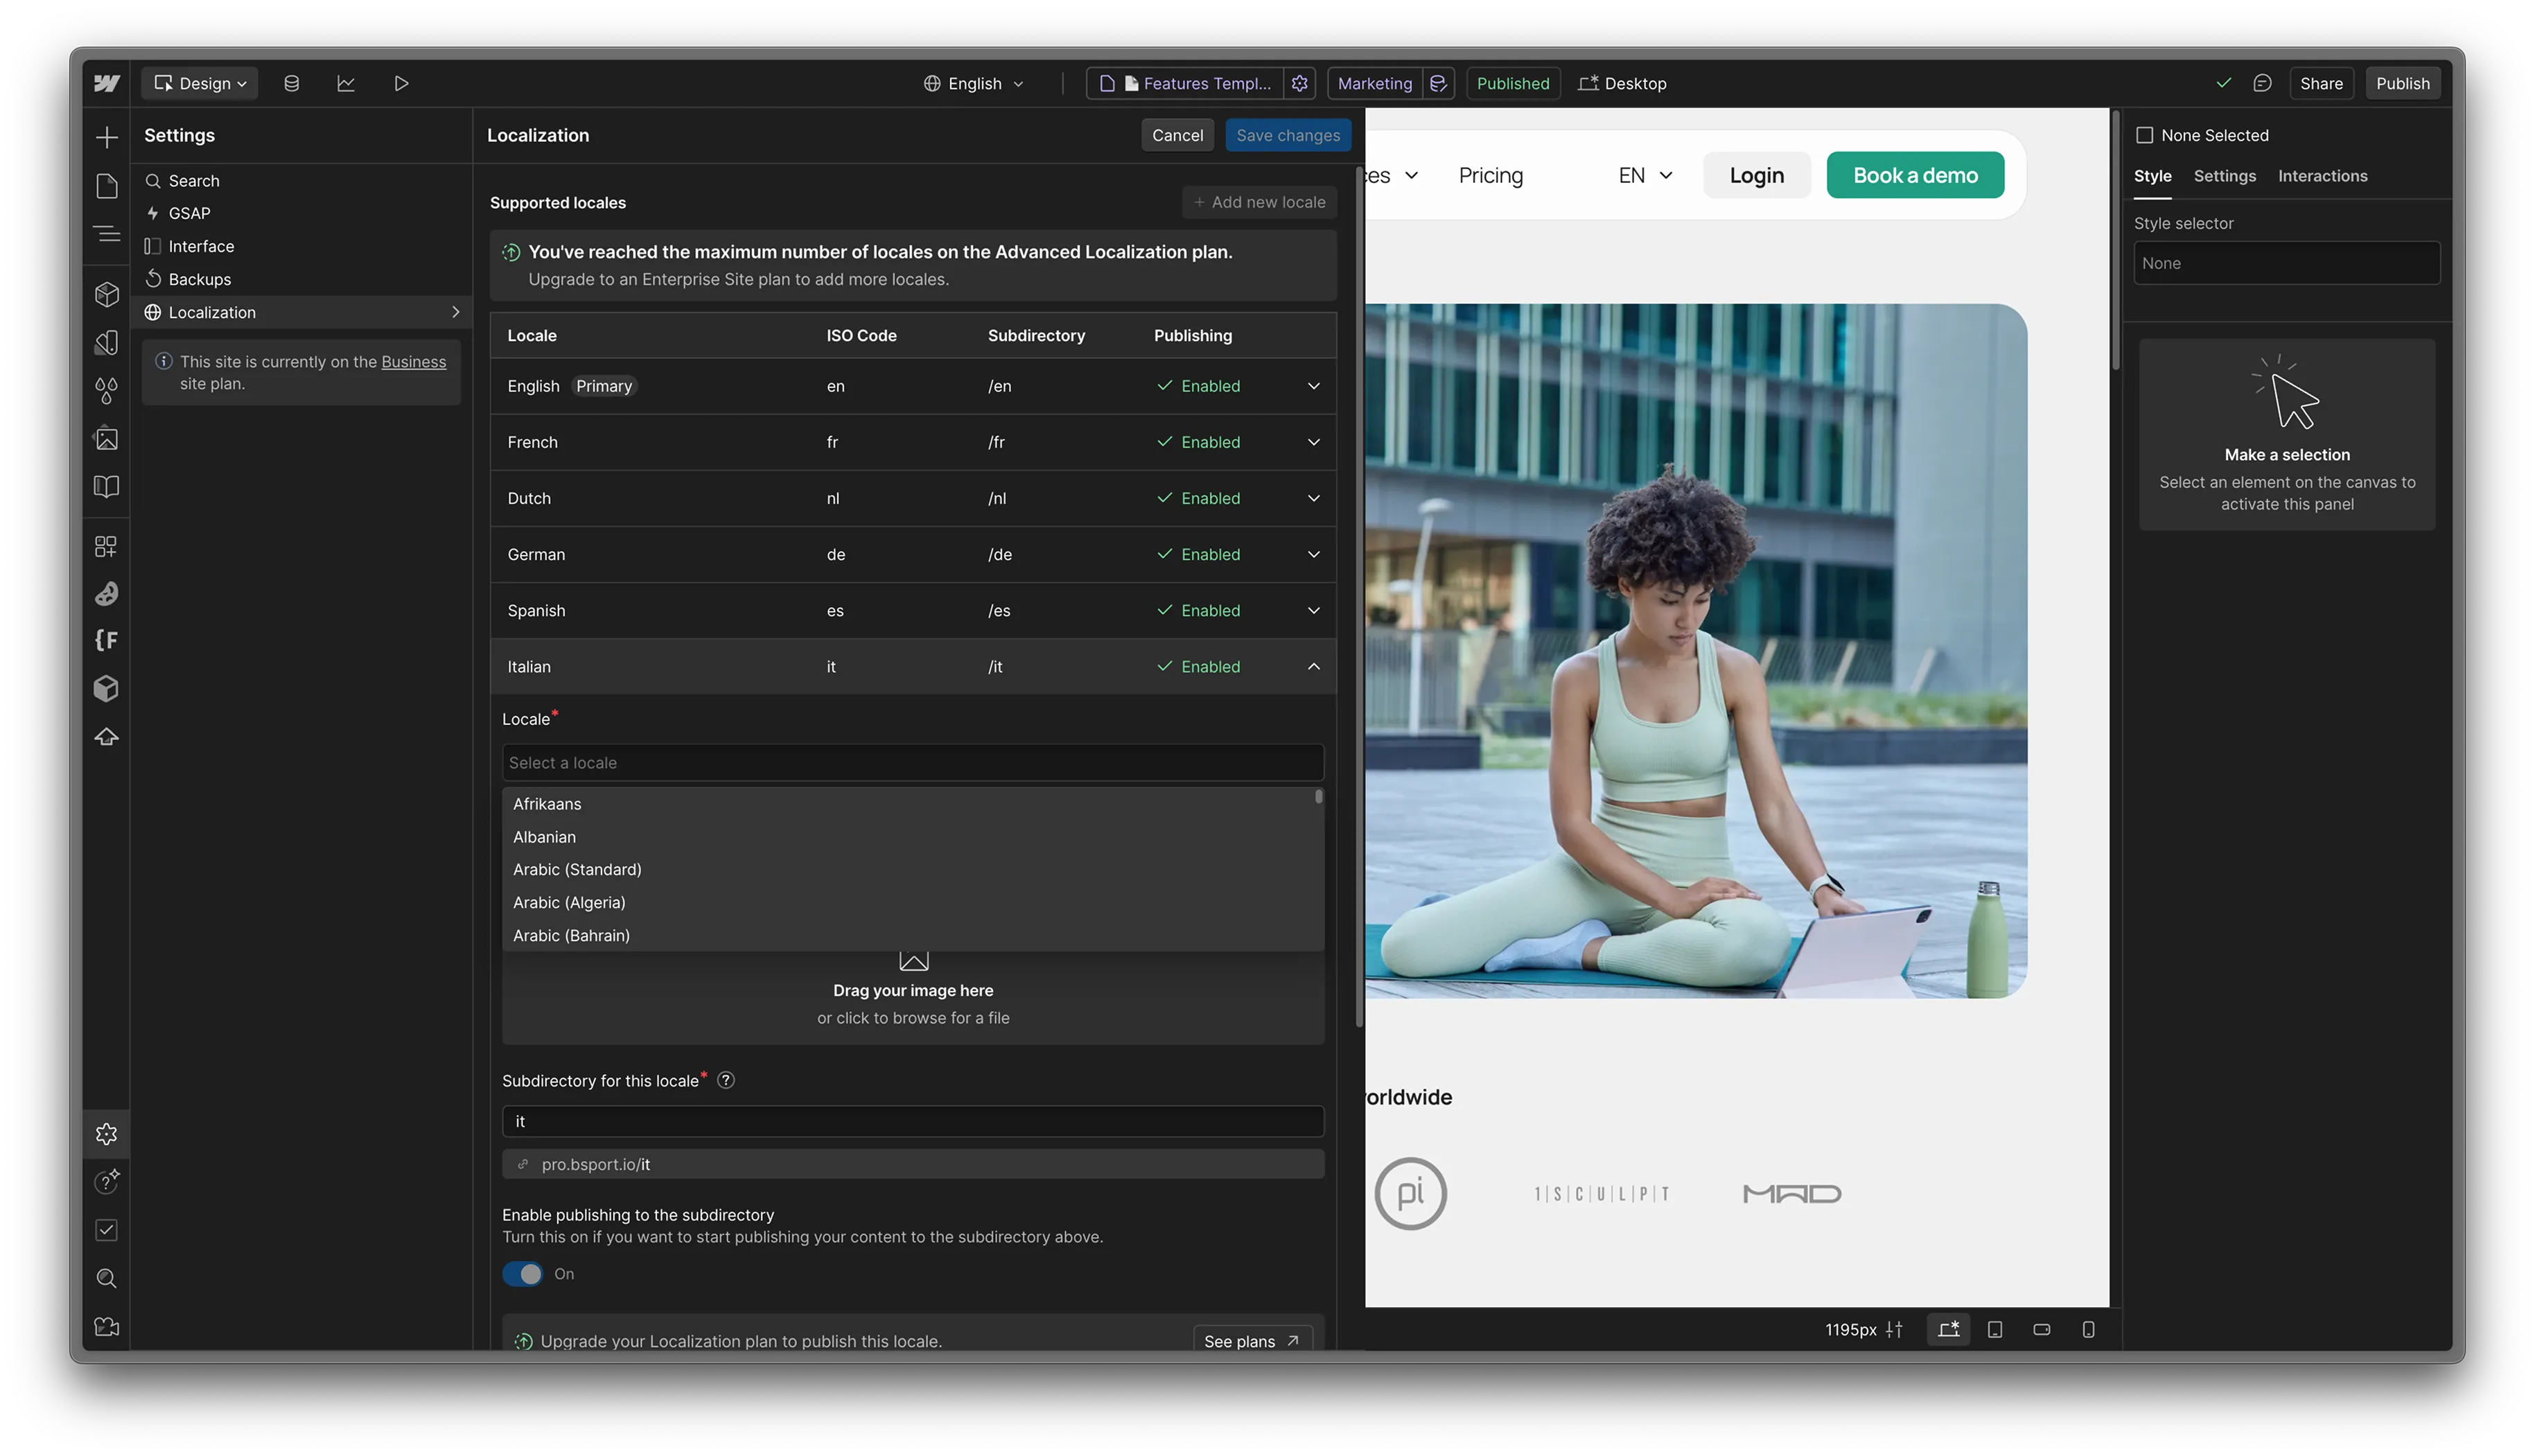Expand the French locale row chevron
Image resolution: width=2535 pixels, height=1456 pixels.
tap(1313, 442)
